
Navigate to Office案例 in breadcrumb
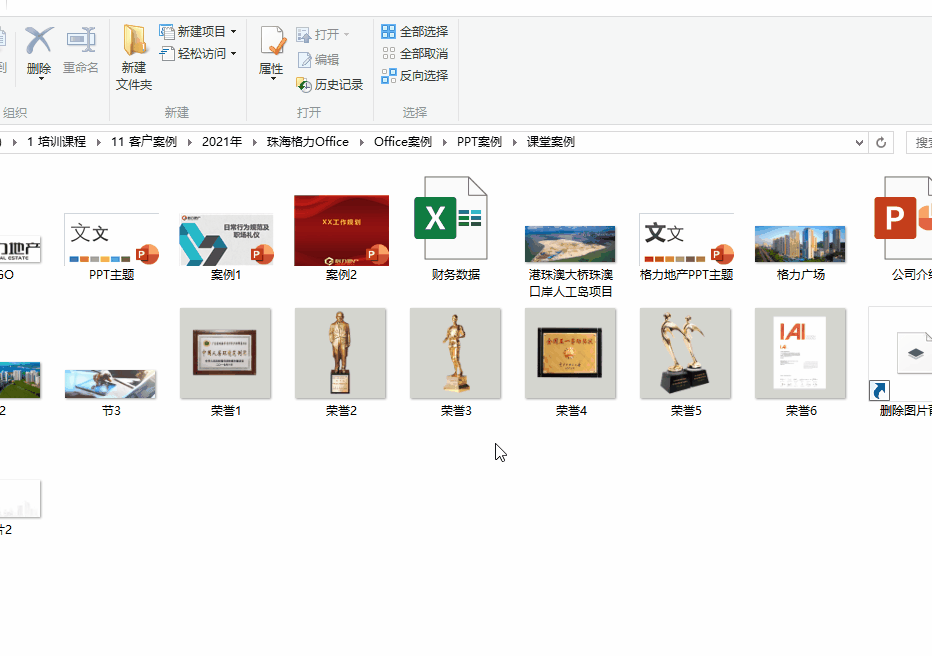402,142
